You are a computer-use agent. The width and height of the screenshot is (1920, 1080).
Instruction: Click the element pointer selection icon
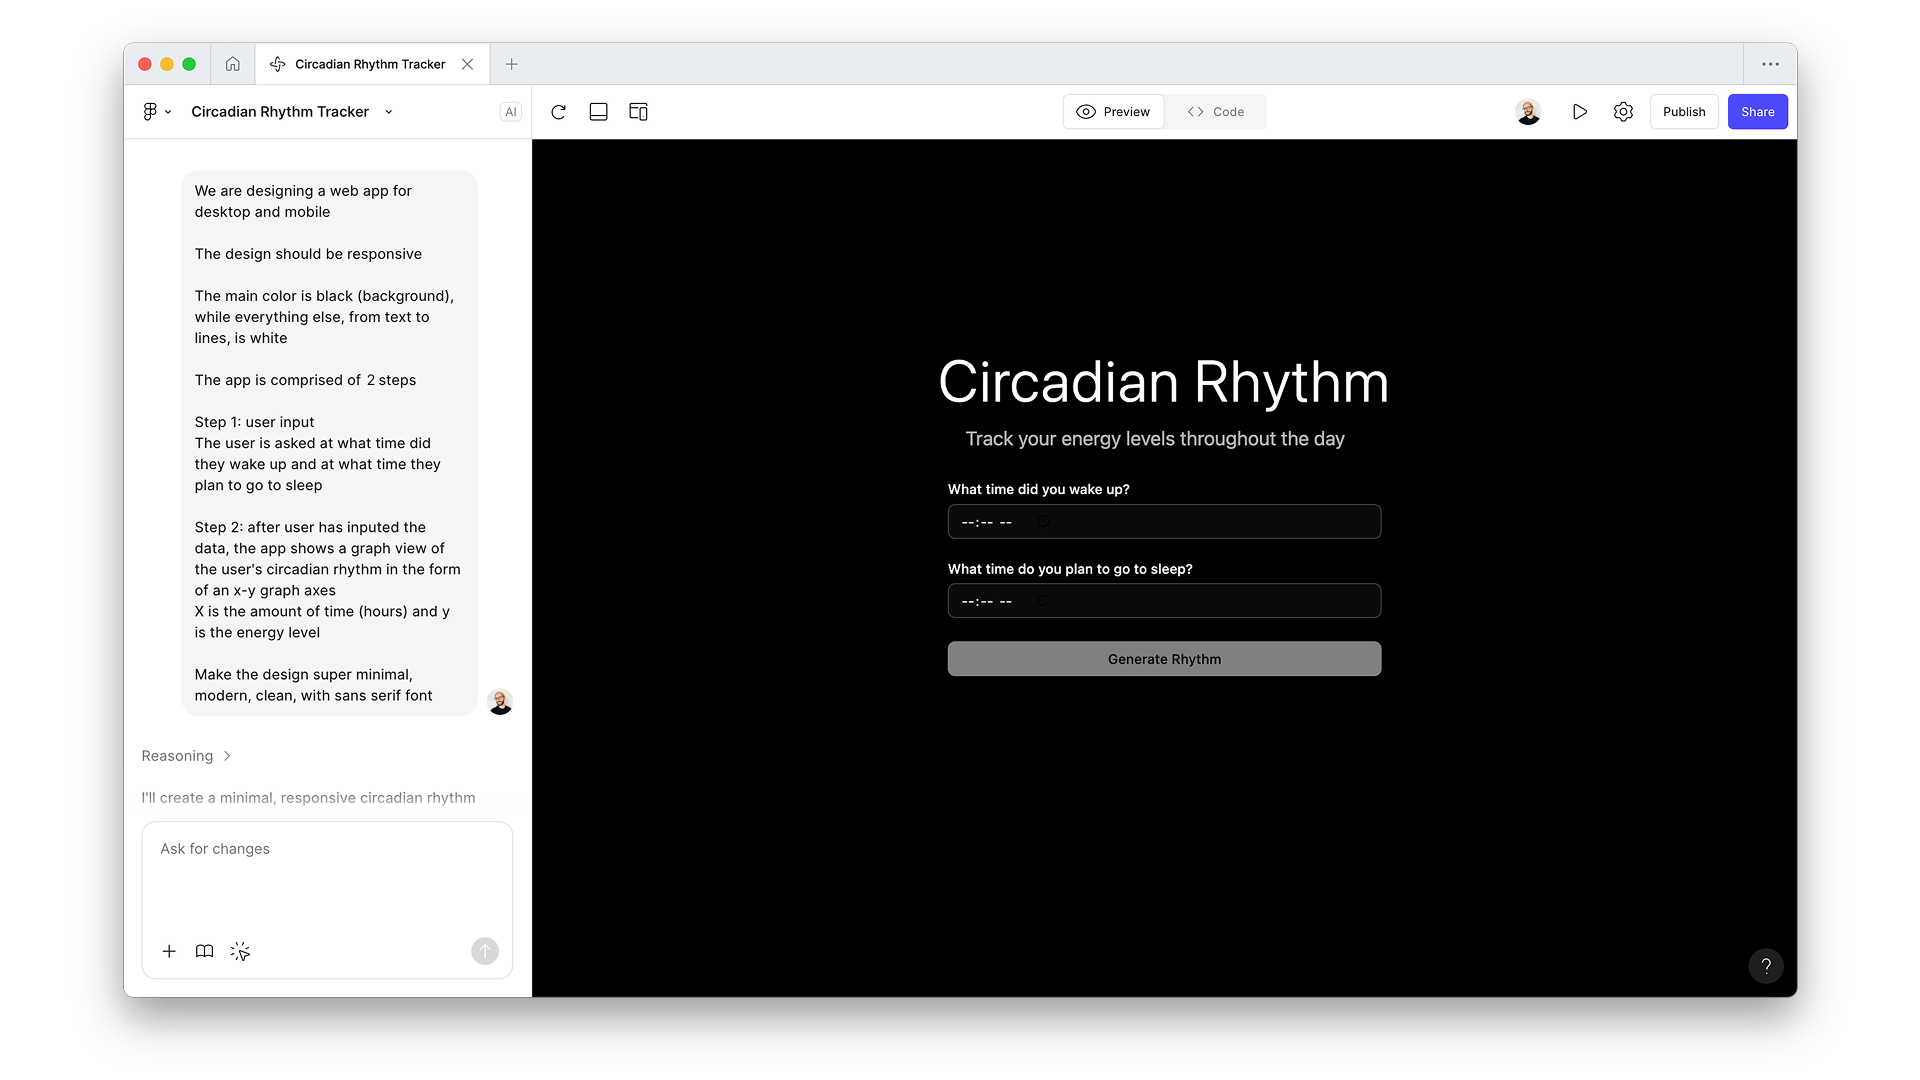pyautogui.click(x=240, y=951)
